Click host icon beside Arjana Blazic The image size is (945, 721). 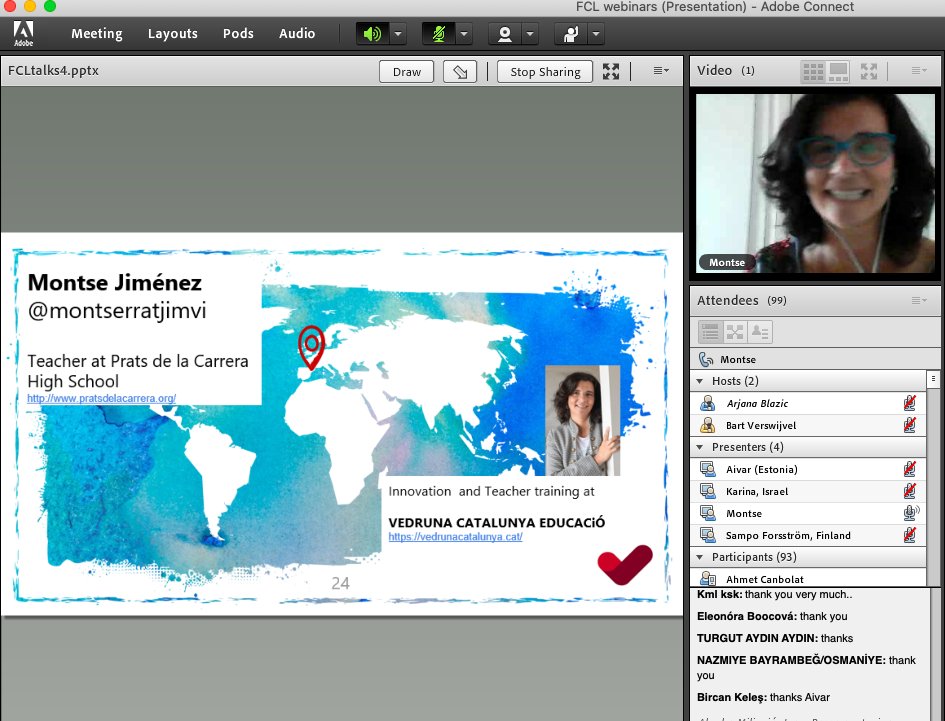(708, 403)
